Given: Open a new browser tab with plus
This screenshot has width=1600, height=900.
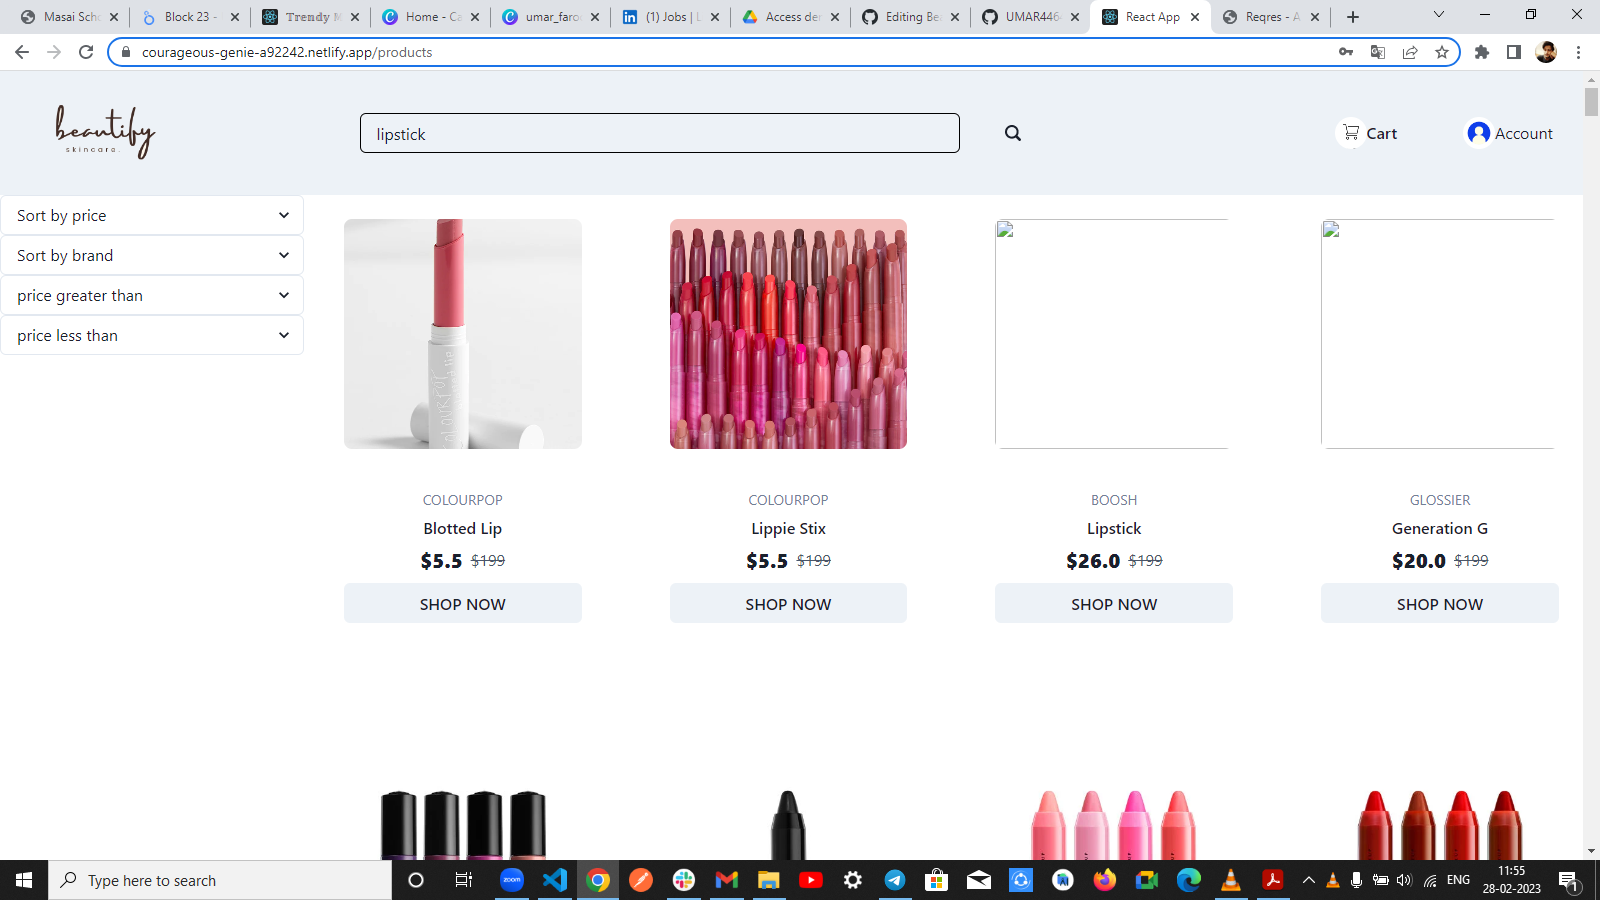Looking at the screenshot, I should pyautogui.click(x=1353, y=17).
